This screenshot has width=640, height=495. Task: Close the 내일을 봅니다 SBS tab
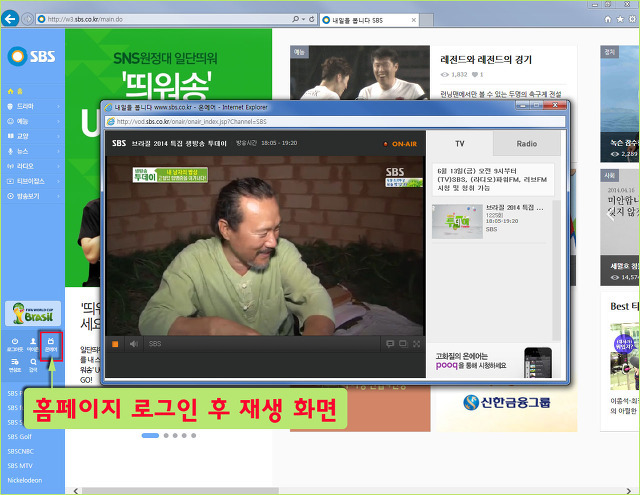click(413, 20)
